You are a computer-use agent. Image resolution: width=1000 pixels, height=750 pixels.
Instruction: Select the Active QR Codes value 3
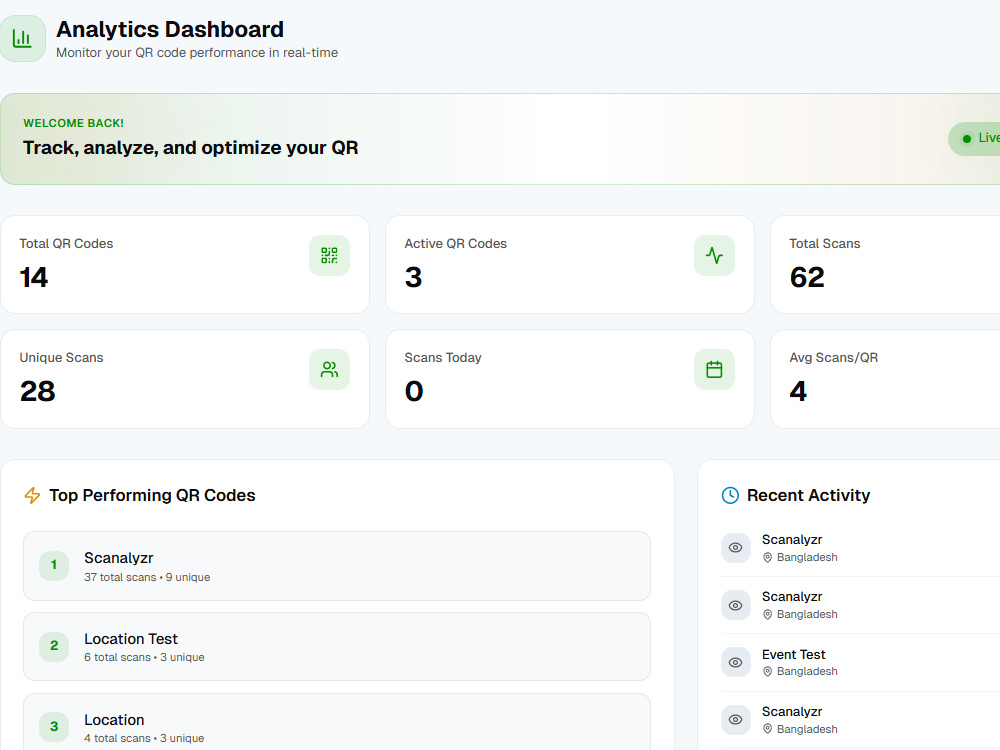point(413,277)
